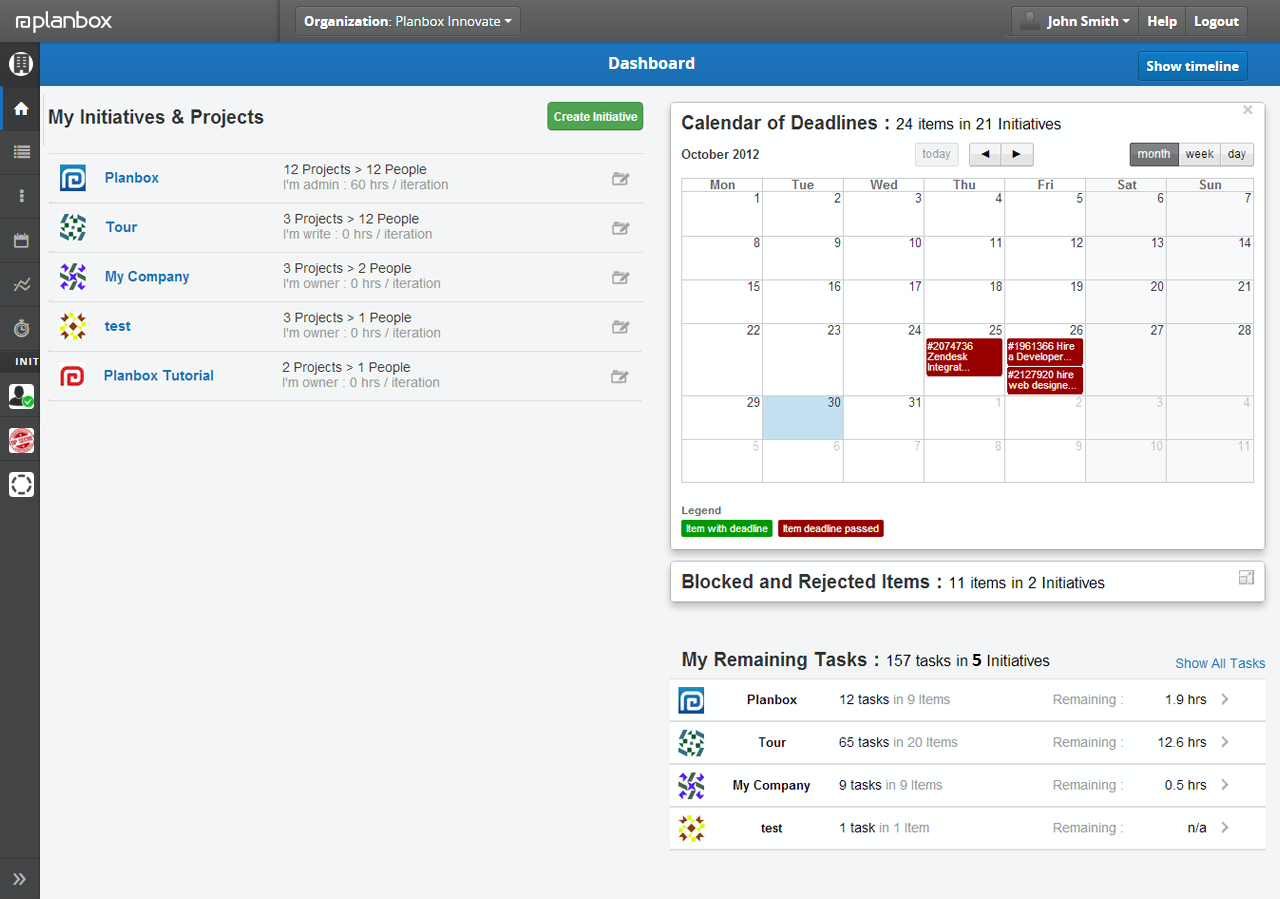This screenshot has width=1280, height=899.
Task: Click Tour icon in Remaining Tasks
Action: click(x=691, y=743)
